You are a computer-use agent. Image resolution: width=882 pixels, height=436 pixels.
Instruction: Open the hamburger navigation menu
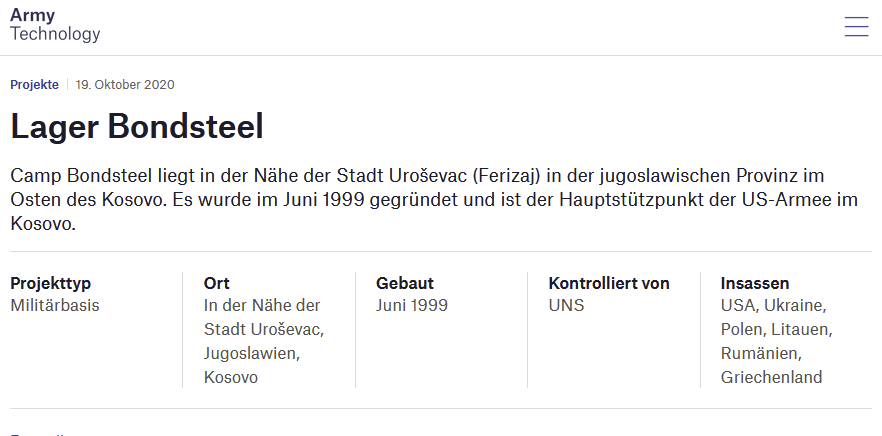coord(856,27)
